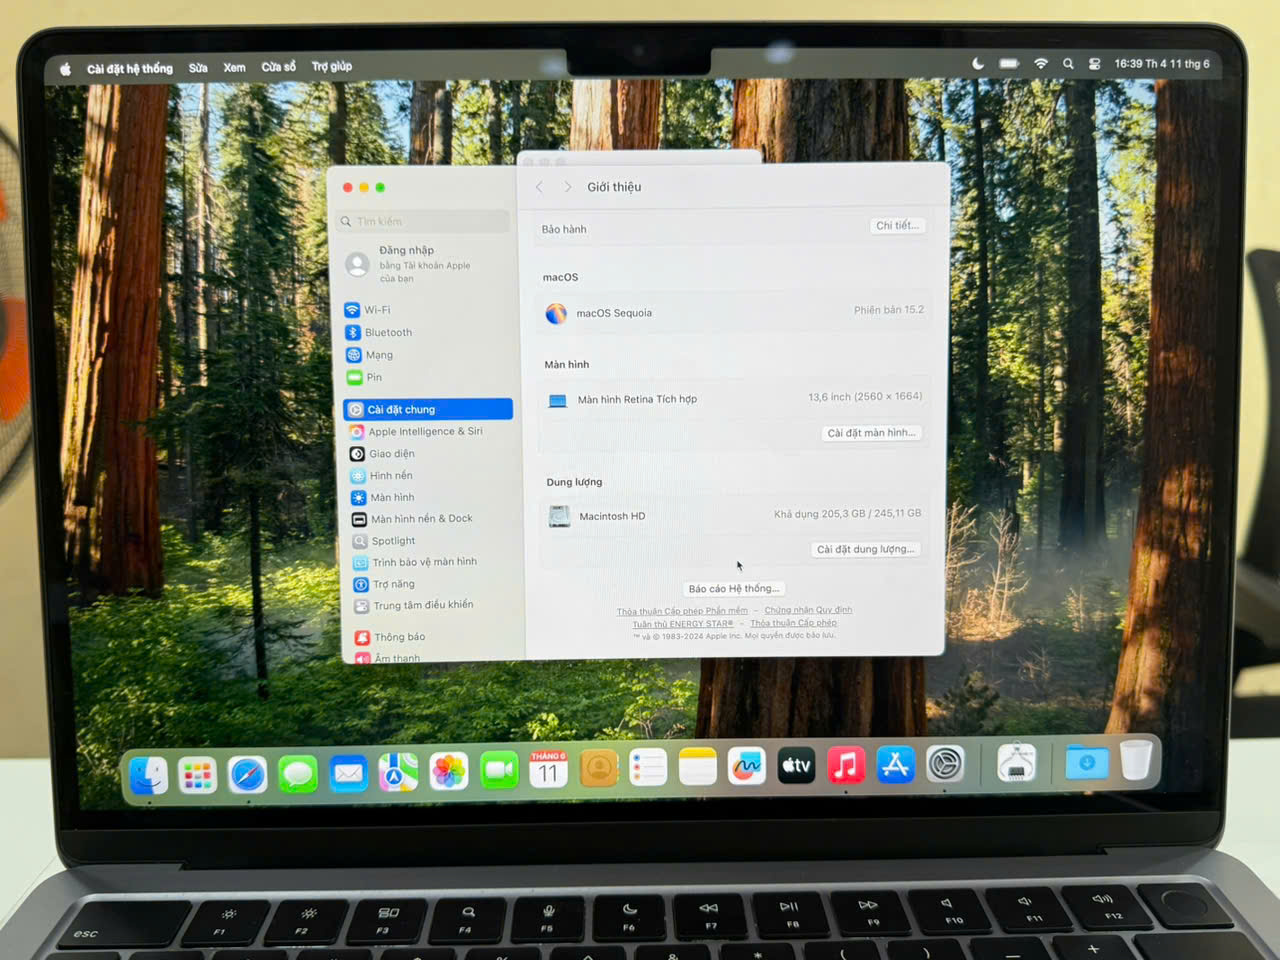Open Finder from the Dock

pyautogui.click(x=148, y=775)
